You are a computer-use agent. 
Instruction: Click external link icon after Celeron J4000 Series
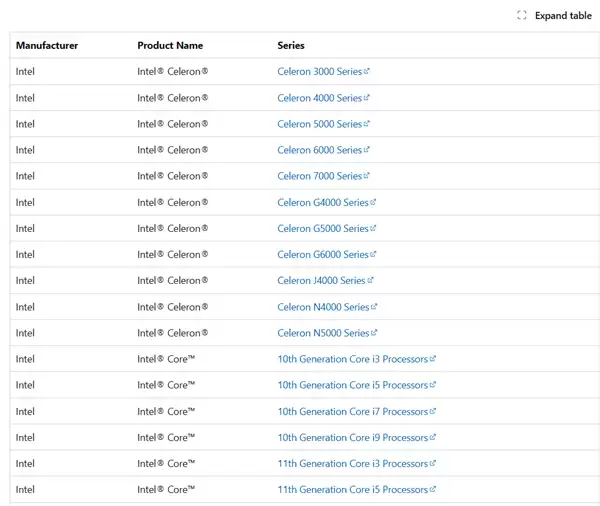click(371, 281)
